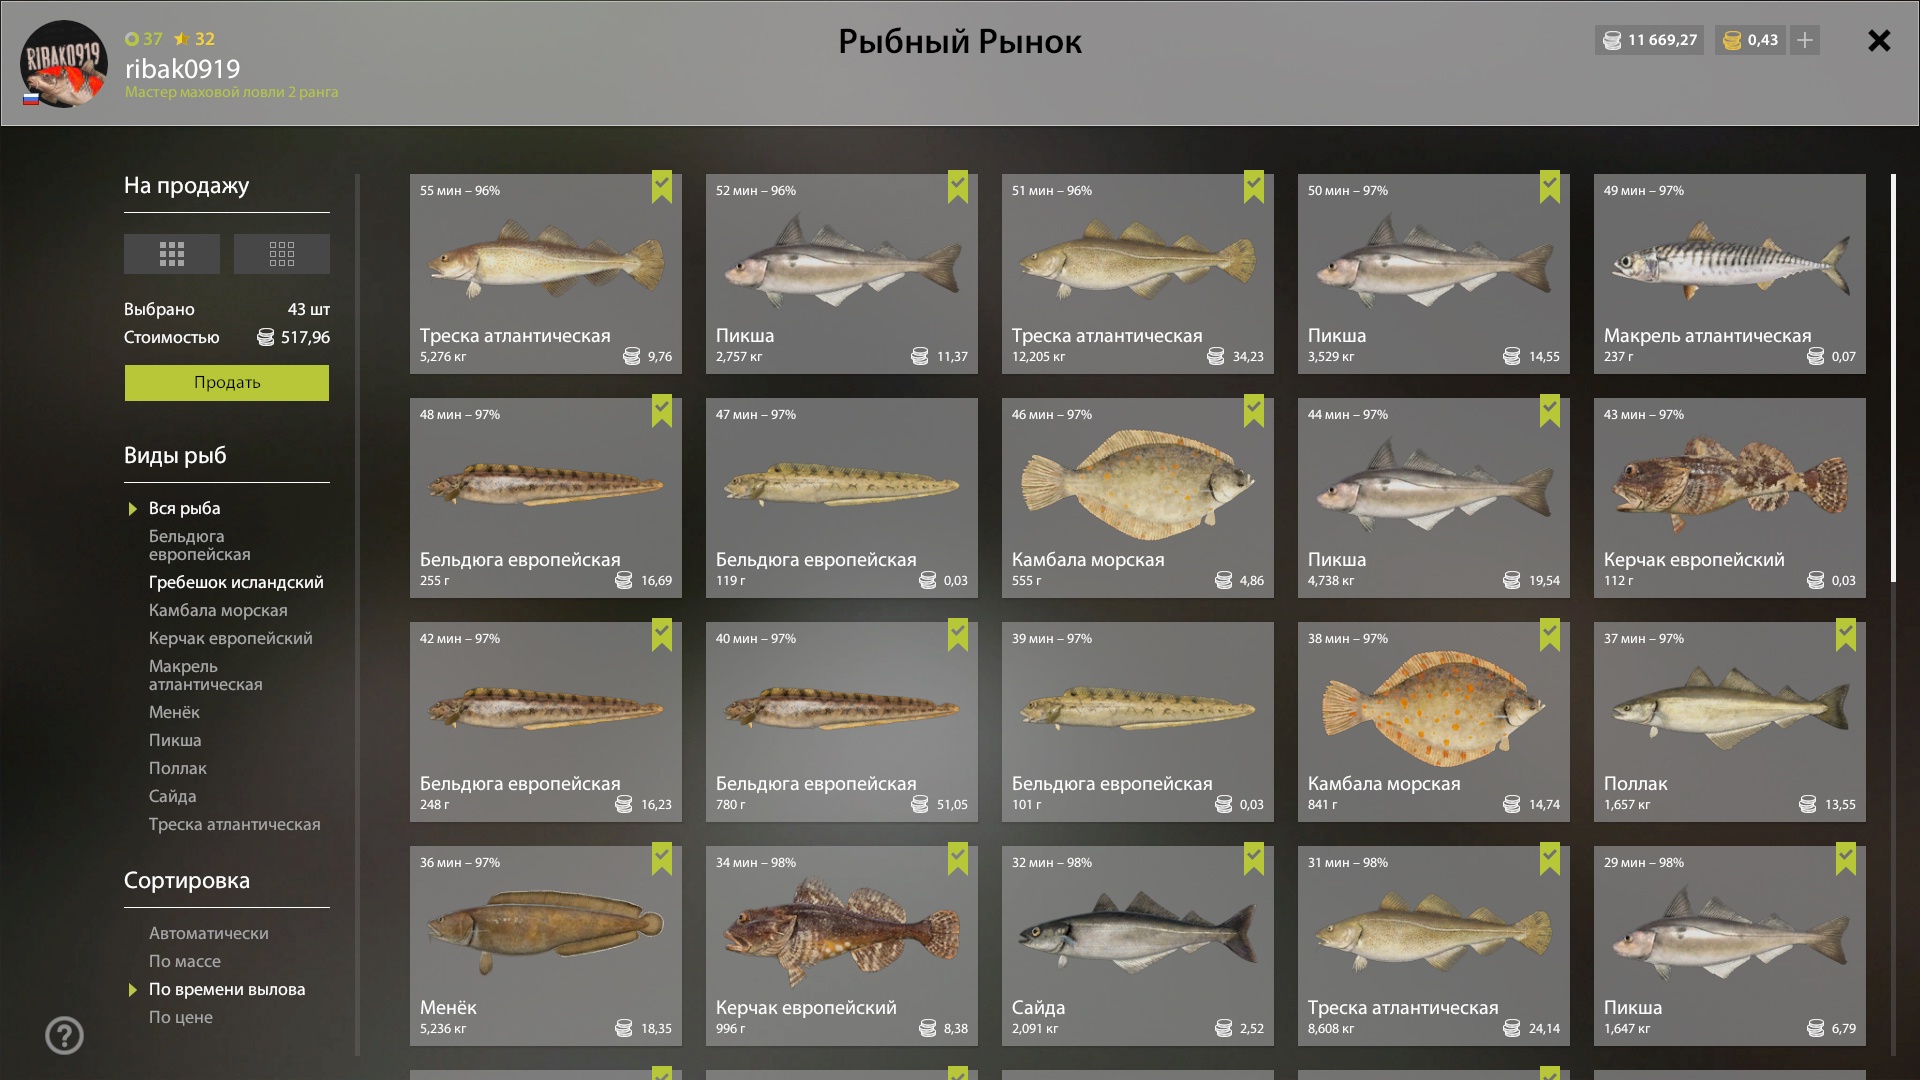The height and width of the screenshot is (1080, 1920).
Task: Toggle selection bookmark on 36 мин Менёк
Action: (662, 859)
